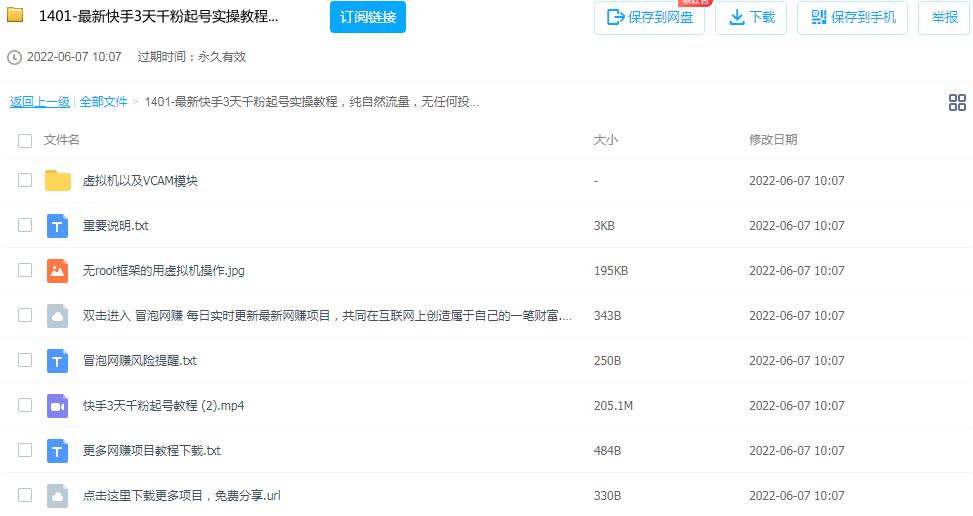This screenshot has height=516, width=973.
Task: Check the box for 冒泡网赚风险提醒.txt
Action: [25, 360]
